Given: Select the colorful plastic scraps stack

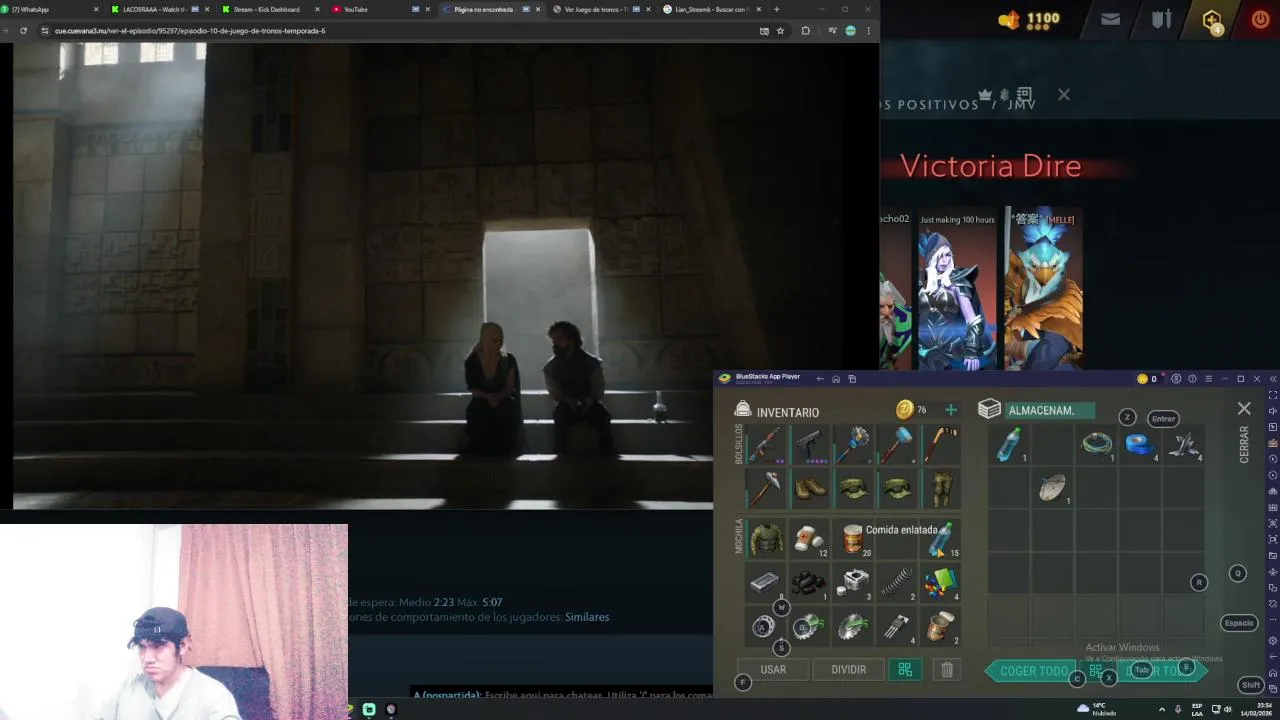Looking at the screenshot, I should pos(940,582).
